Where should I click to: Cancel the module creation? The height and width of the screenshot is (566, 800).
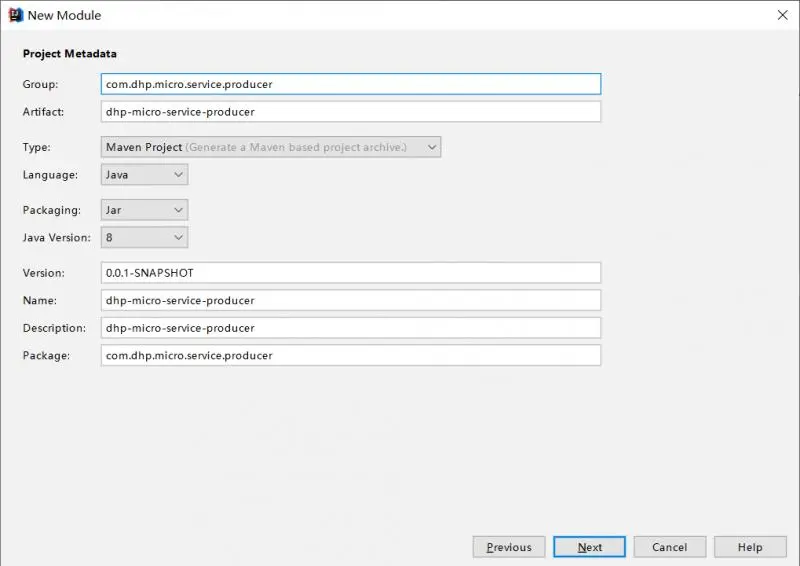pos(670,547)
